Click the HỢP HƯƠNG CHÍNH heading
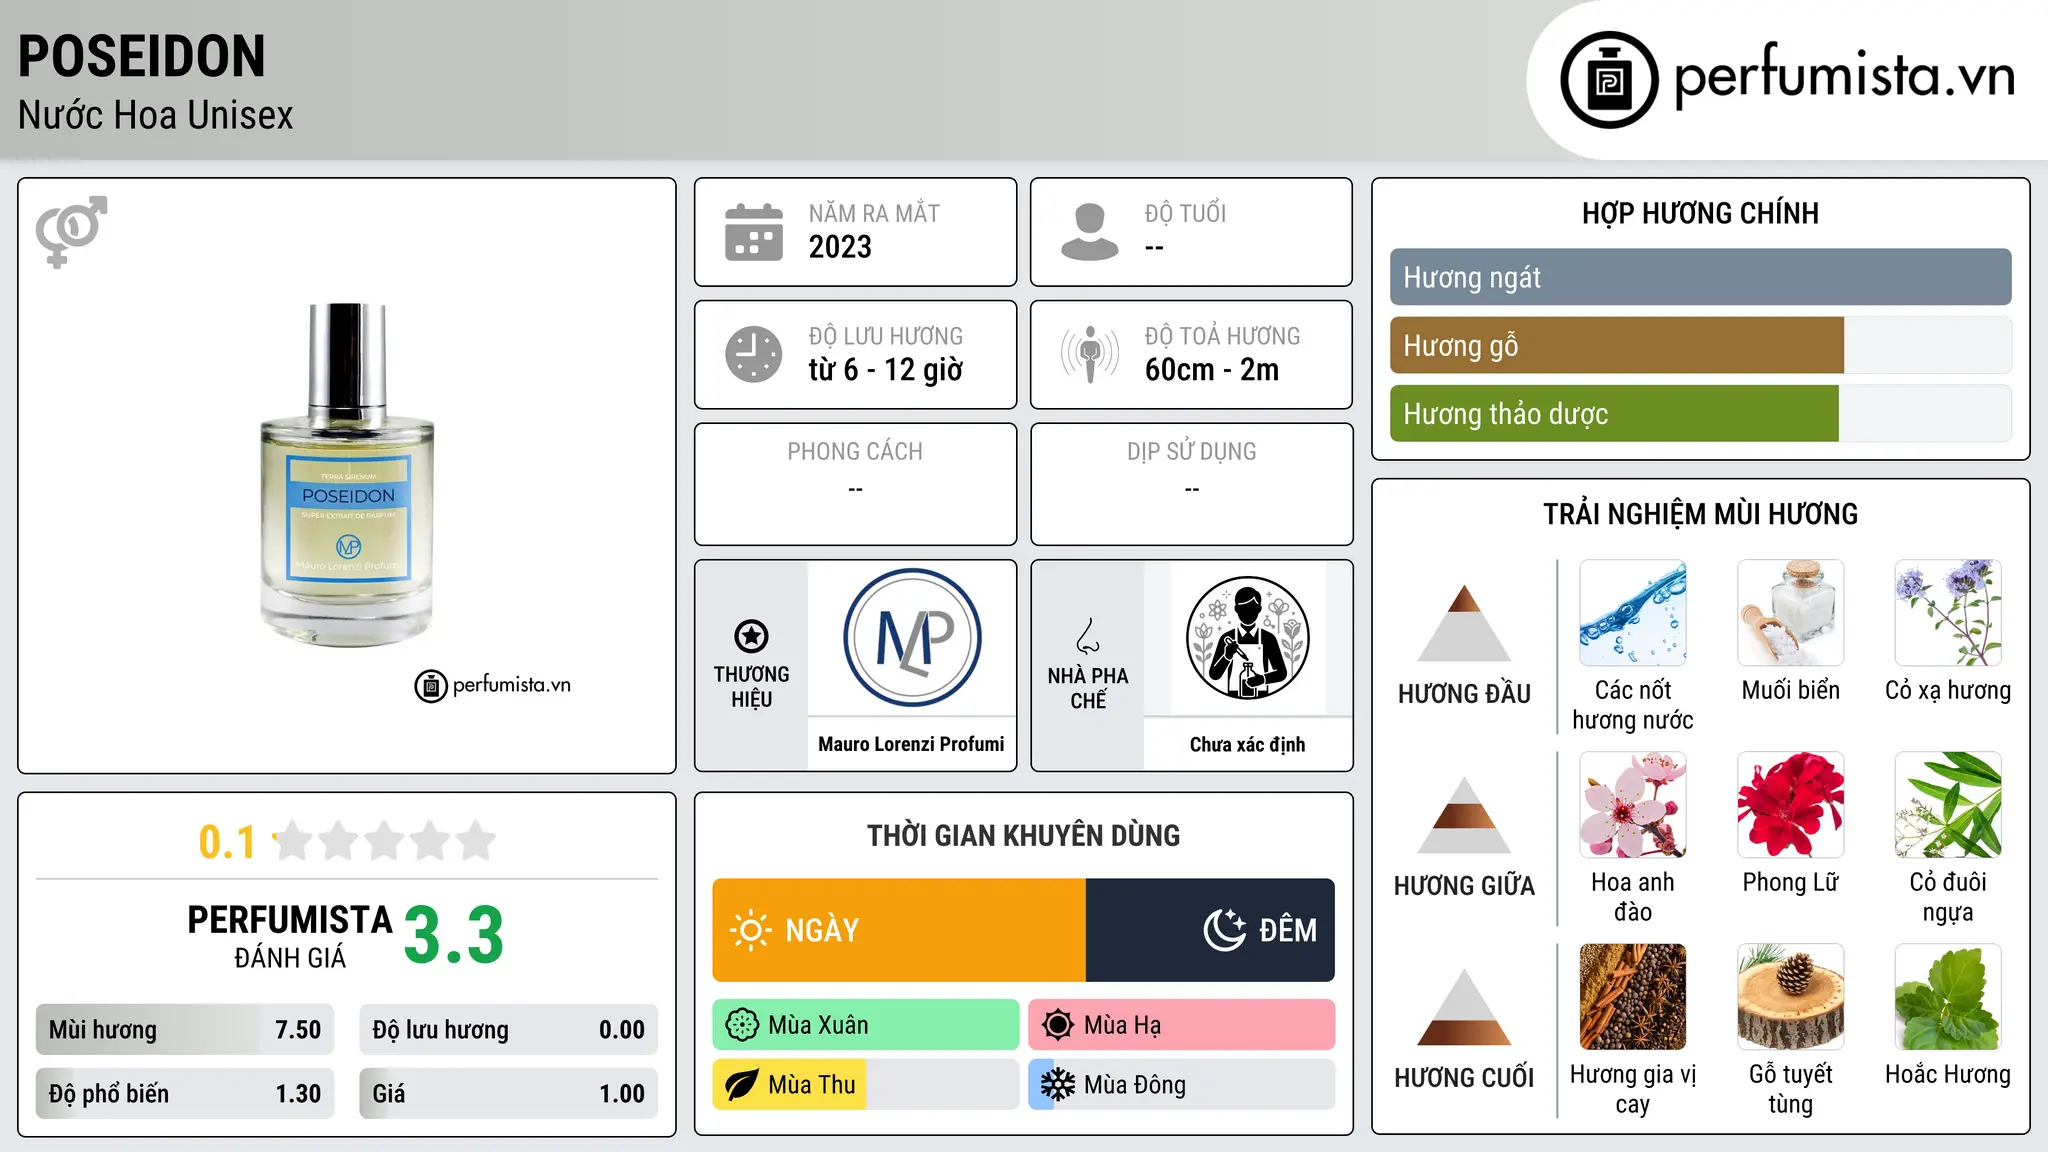The width and height of the screenshot is (2048, 1152). coord(1700,213)
